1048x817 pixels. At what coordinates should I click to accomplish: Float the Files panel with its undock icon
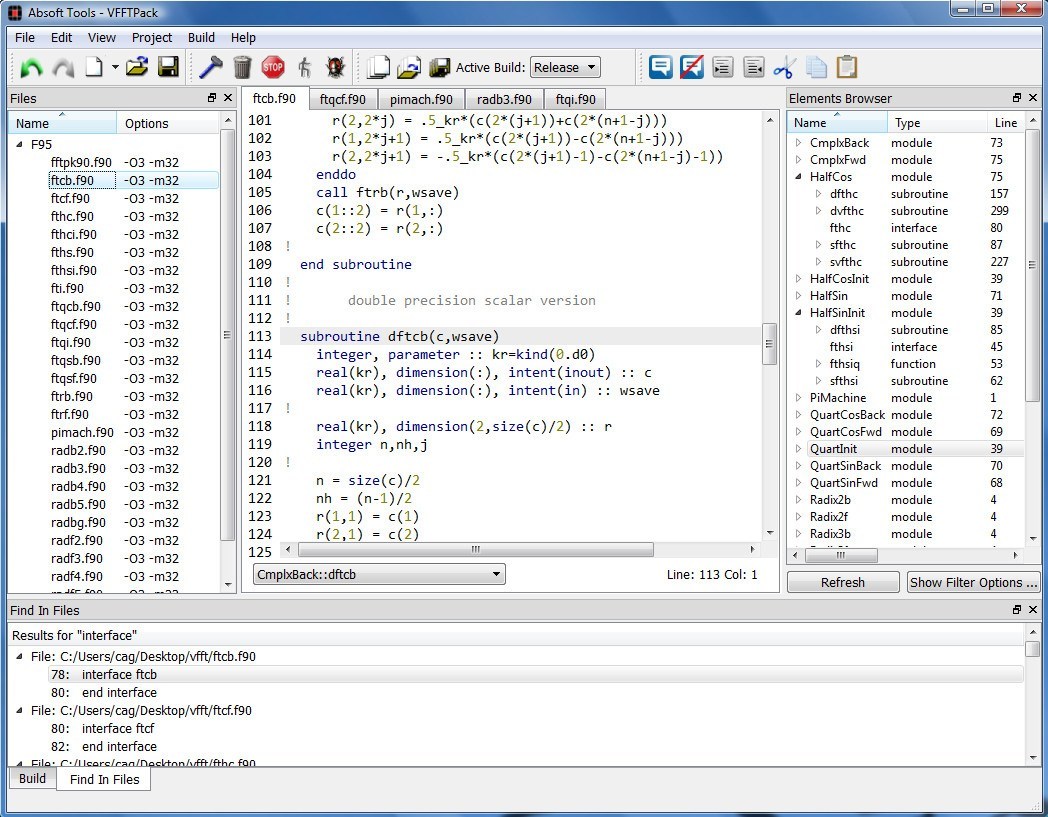coord(212,98)
